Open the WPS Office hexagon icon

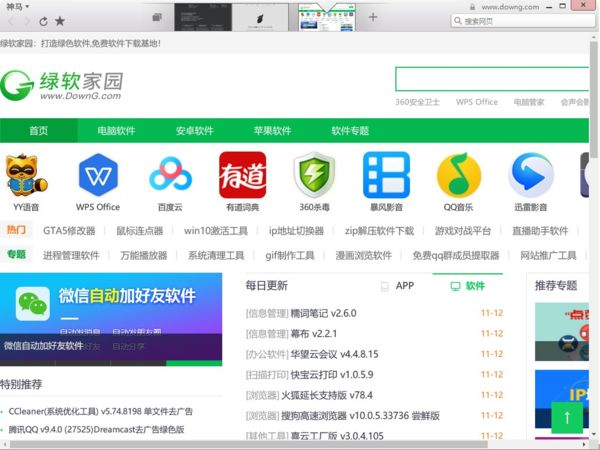point(98,175)
